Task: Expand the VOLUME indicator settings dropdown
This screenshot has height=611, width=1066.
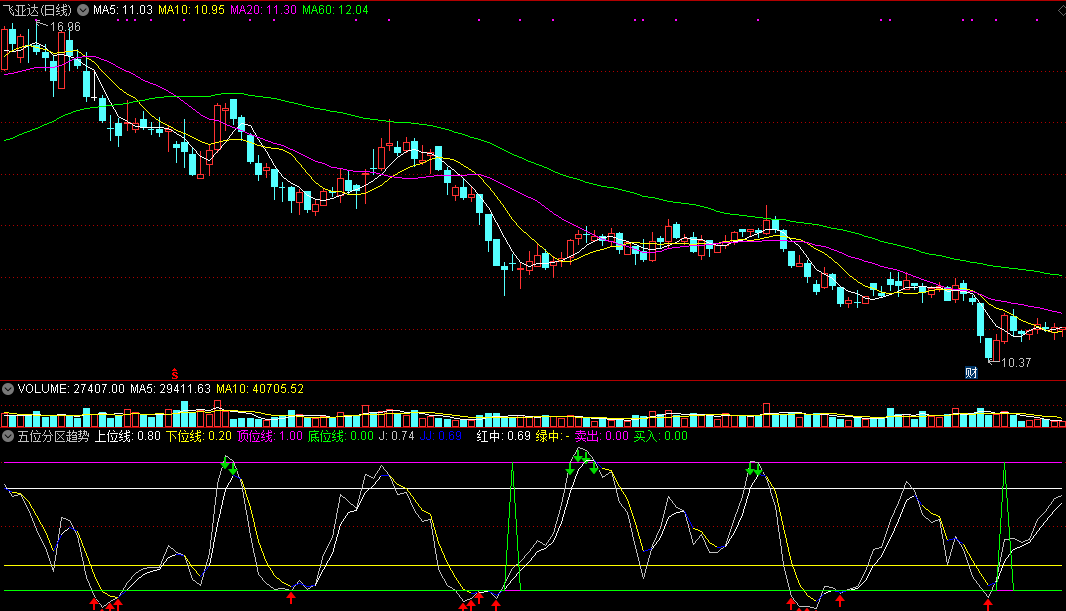Action: (x=8, y=389)
